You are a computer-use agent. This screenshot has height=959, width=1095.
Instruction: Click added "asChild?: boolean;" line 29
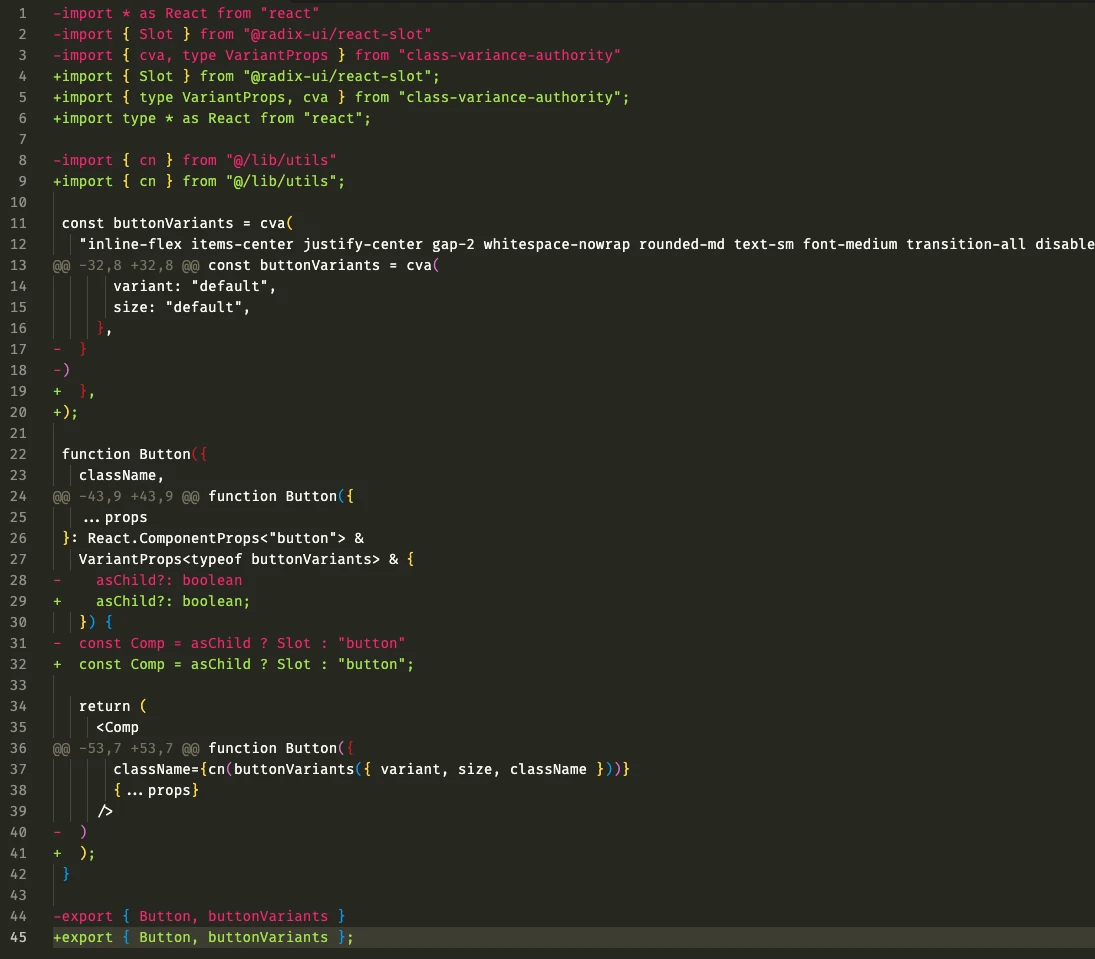point(172,601)
